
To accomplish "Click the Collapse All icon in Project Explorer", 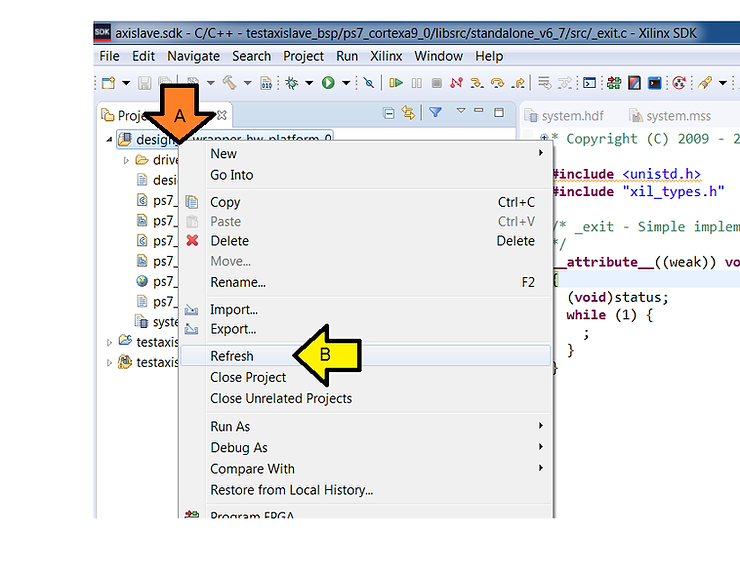I will click(x=389, y=114).
